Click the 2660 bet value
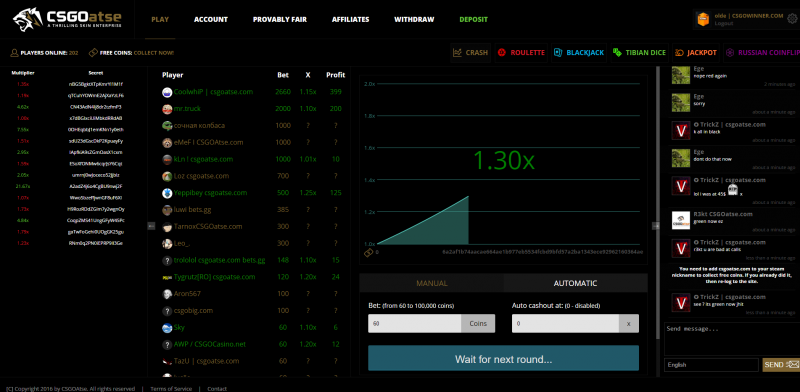 click(283, 92)
